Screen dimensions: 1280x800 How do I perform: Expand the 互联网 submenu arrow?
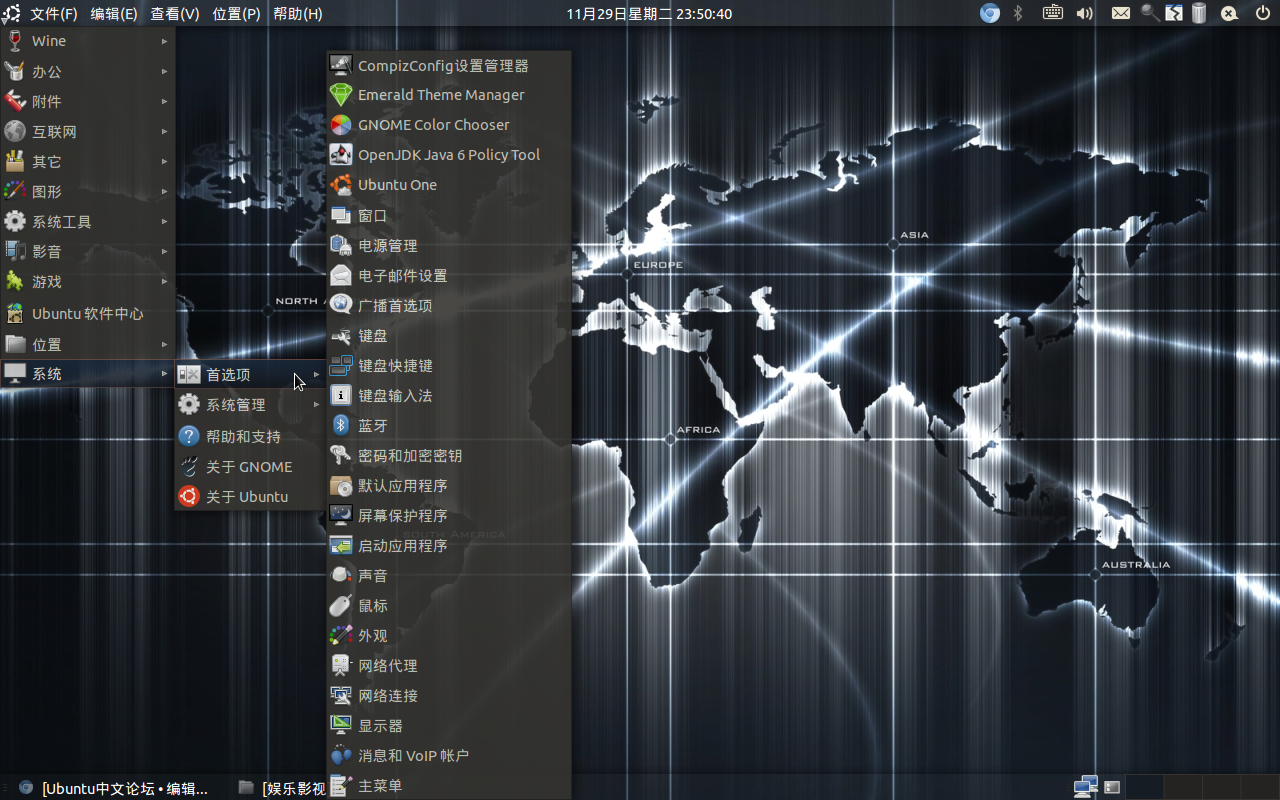click(164, 131)
